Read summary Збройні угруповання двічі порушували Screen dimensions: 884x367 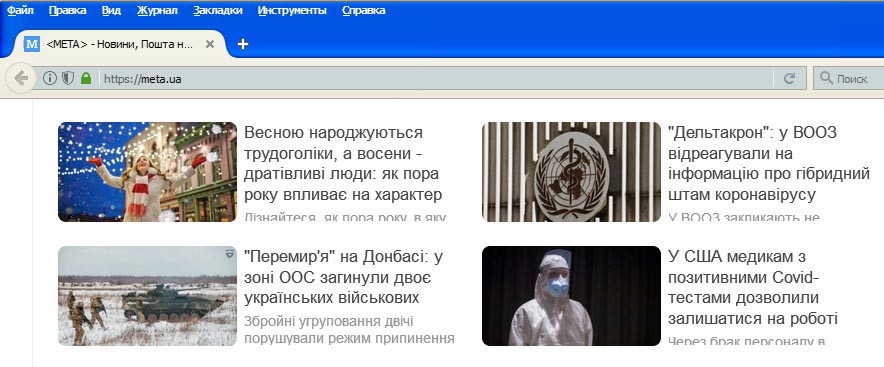coord(350,330)
